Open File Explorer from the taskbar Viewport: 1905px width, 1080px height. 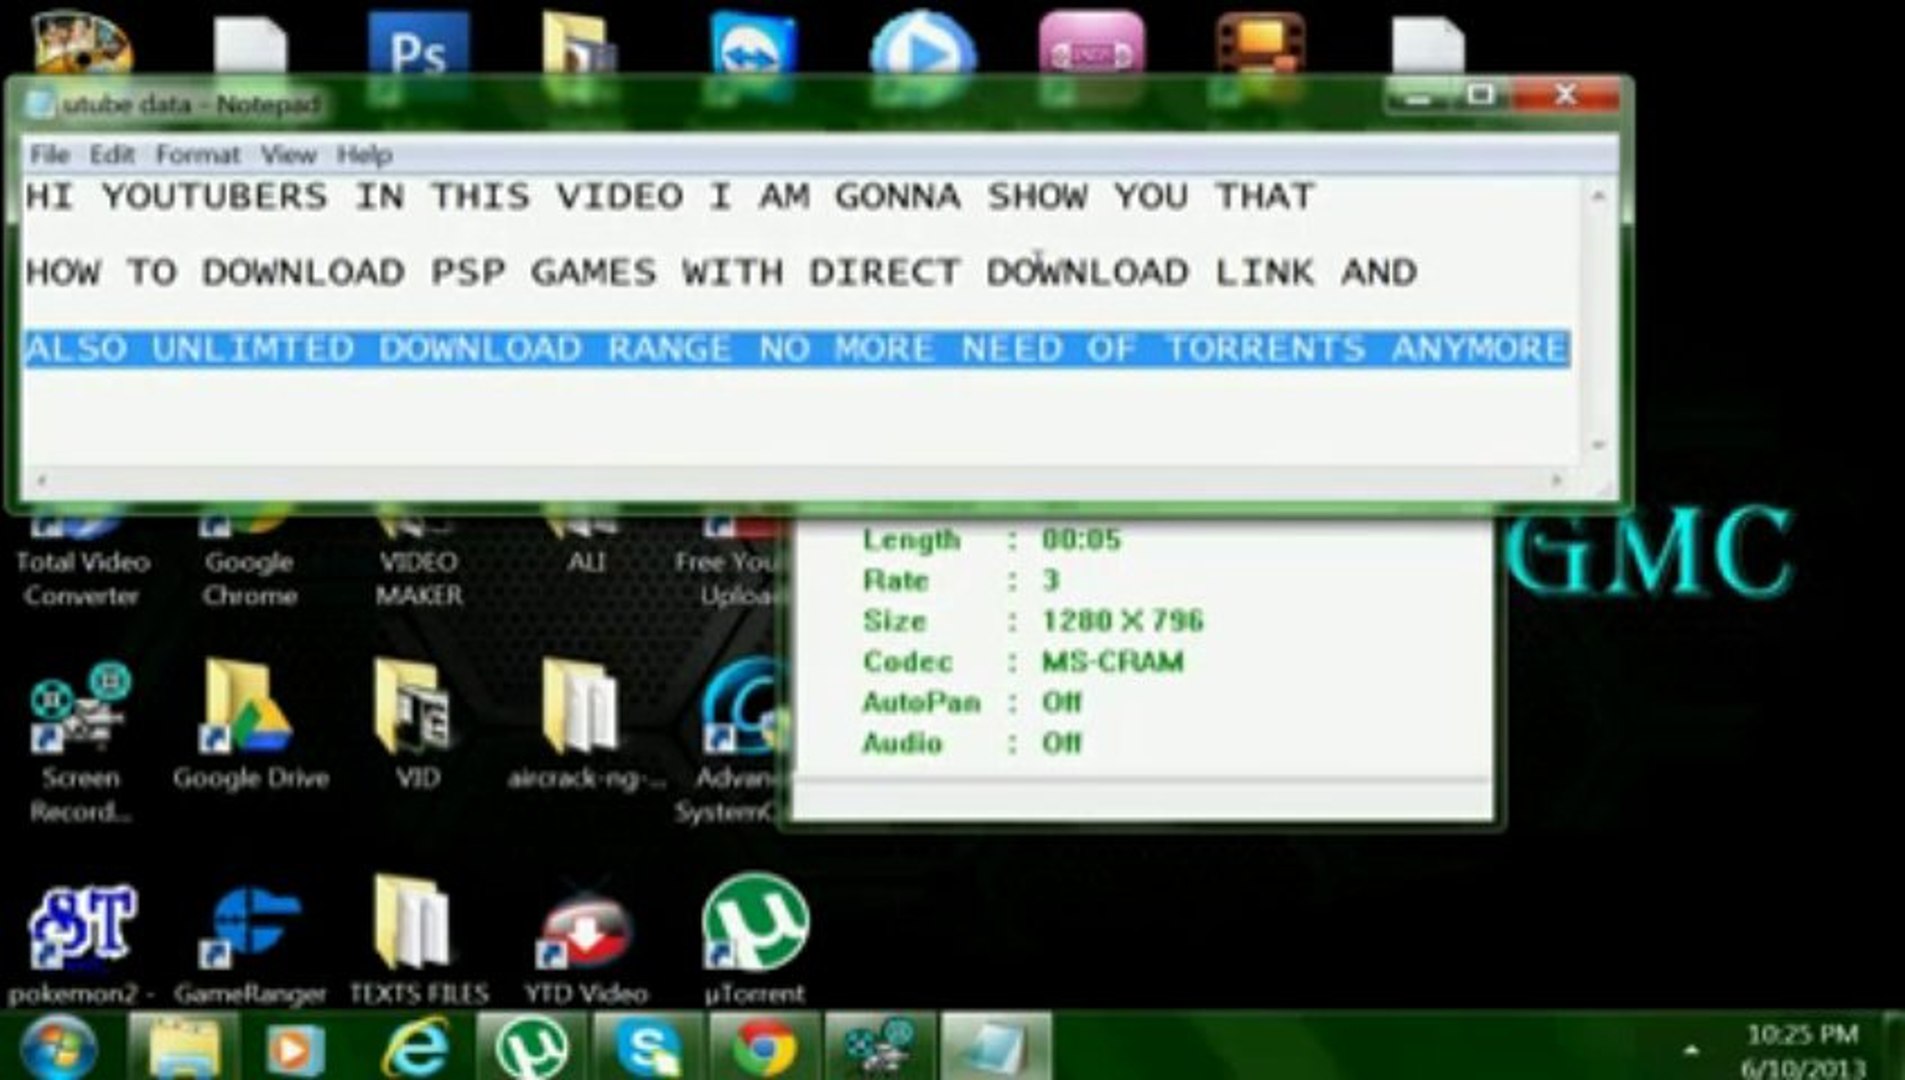[183, 1047]
